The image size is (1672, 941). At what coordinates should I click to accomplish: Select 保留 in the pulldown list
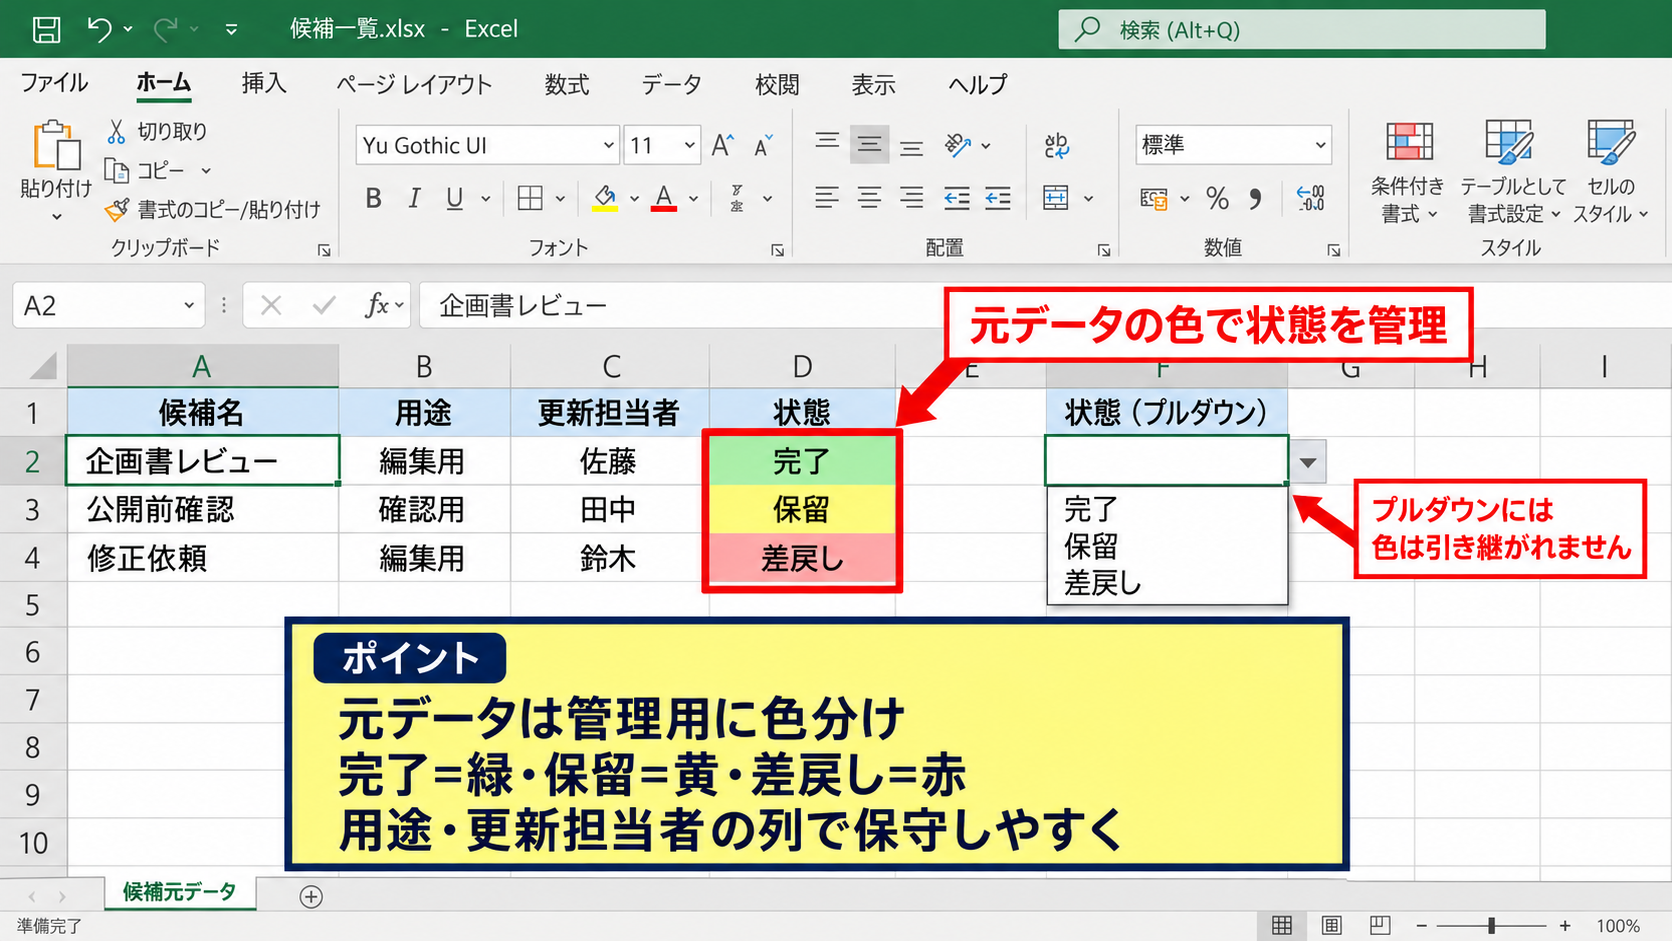coord(1092,546)
